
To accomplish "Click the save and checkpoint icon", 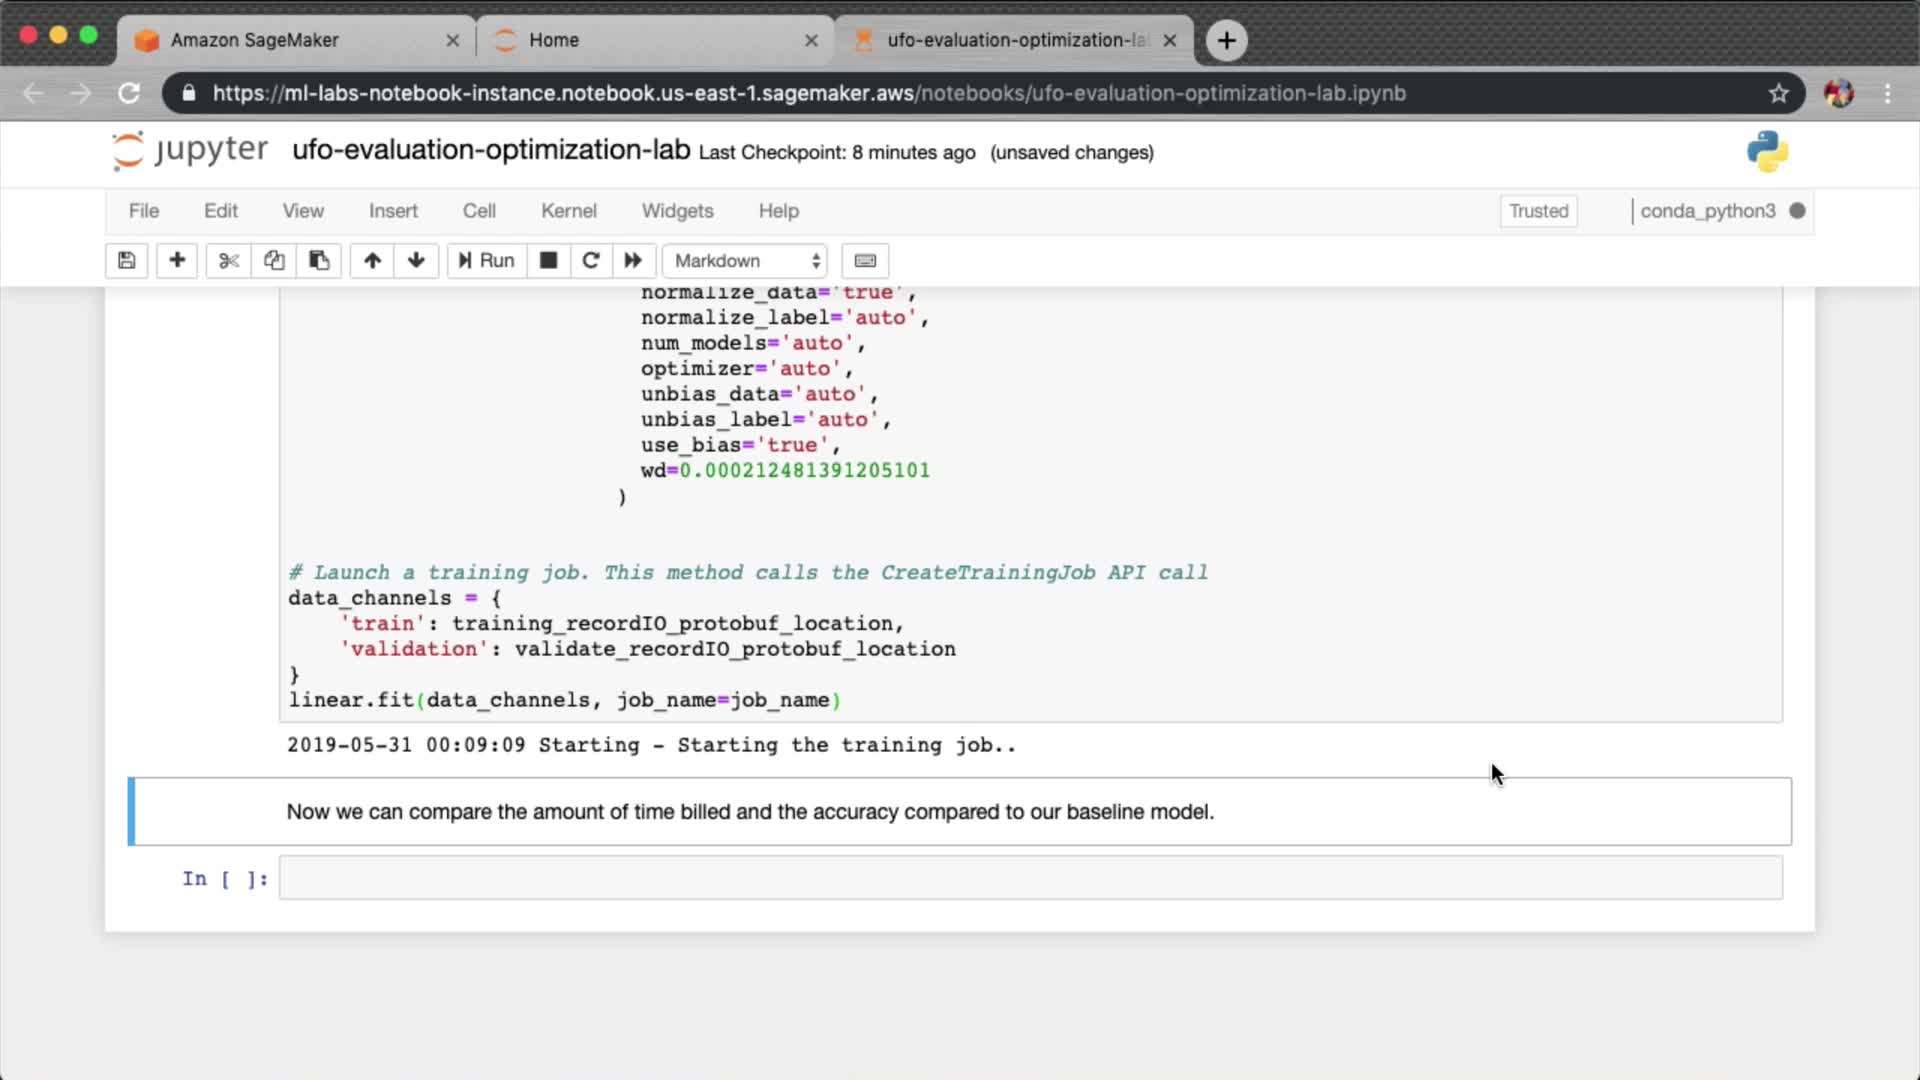I will point(127,261).
